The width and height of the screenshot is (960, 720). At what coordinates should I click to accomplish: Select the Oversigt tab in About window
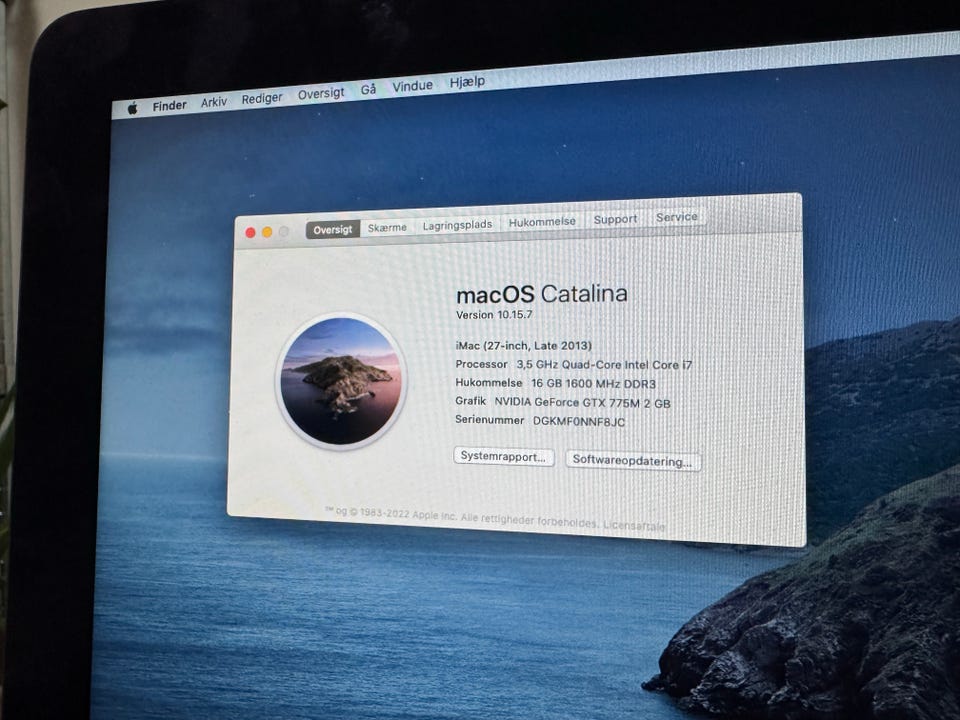click(332, 230)
